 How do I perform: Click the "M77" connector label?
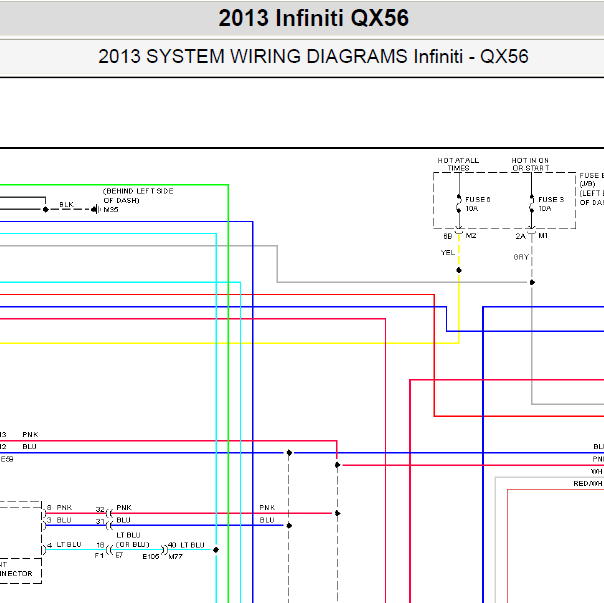tap(175, 557)
